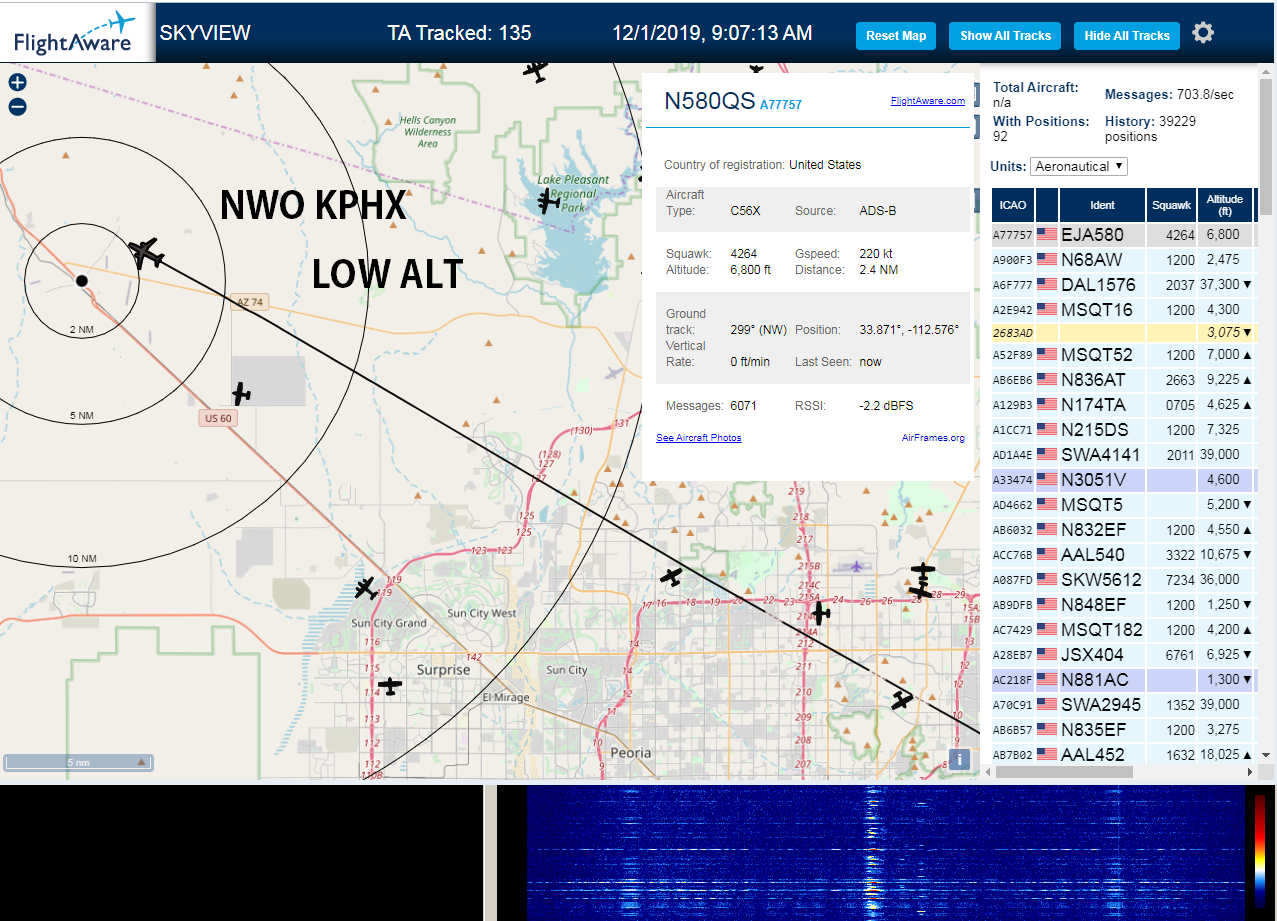
Task: Select the aircraft icon at top of the map
Action: [536, 71]
